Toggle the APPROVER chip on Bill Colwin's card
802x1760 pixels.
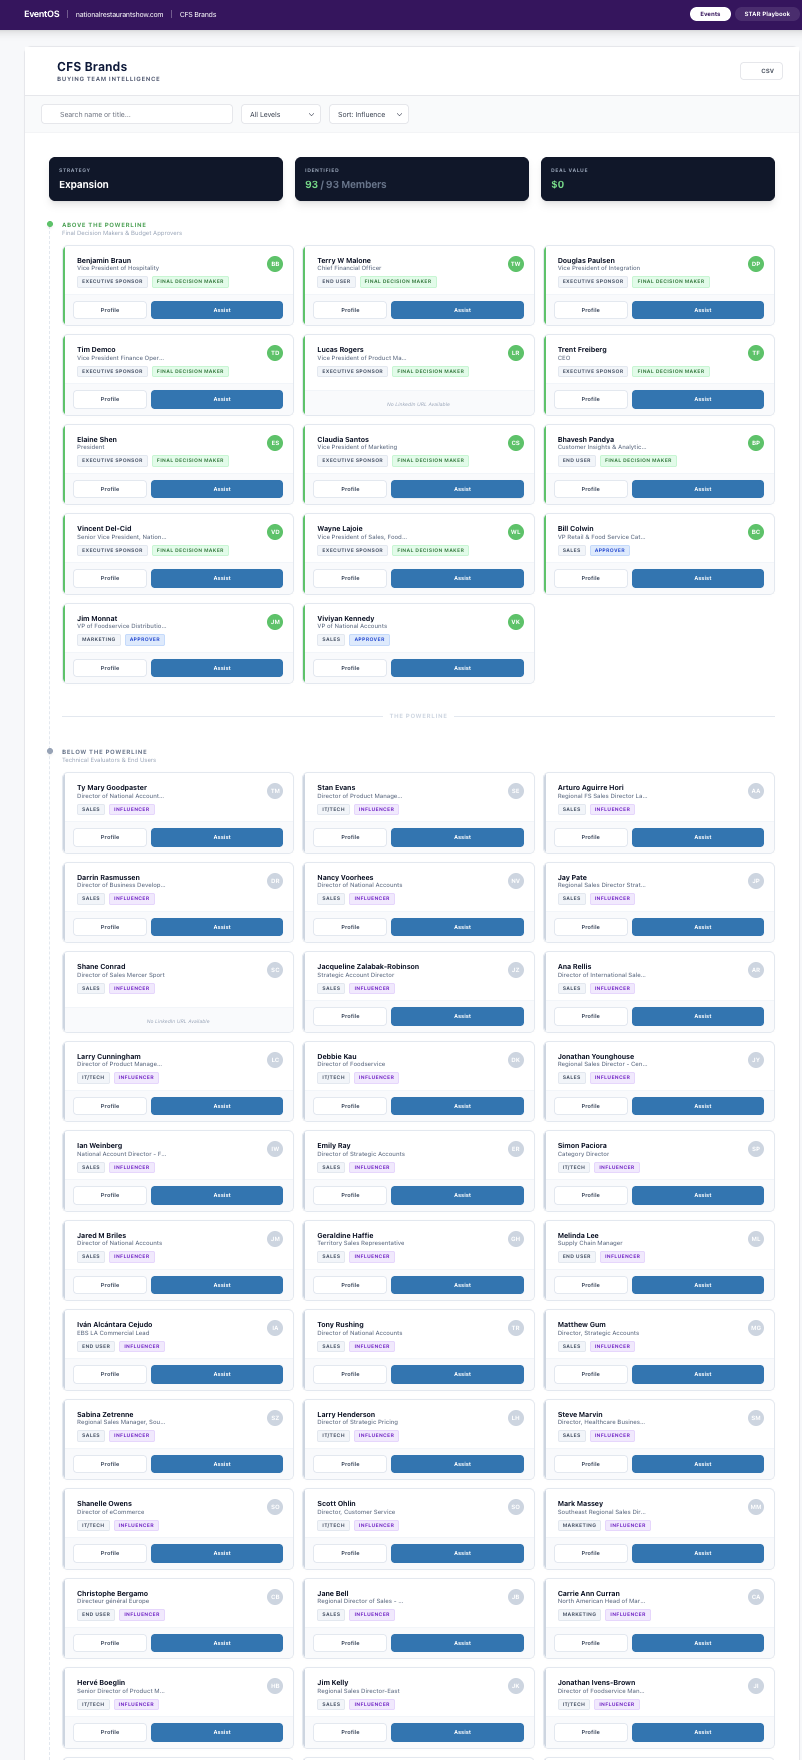point(610,550)
